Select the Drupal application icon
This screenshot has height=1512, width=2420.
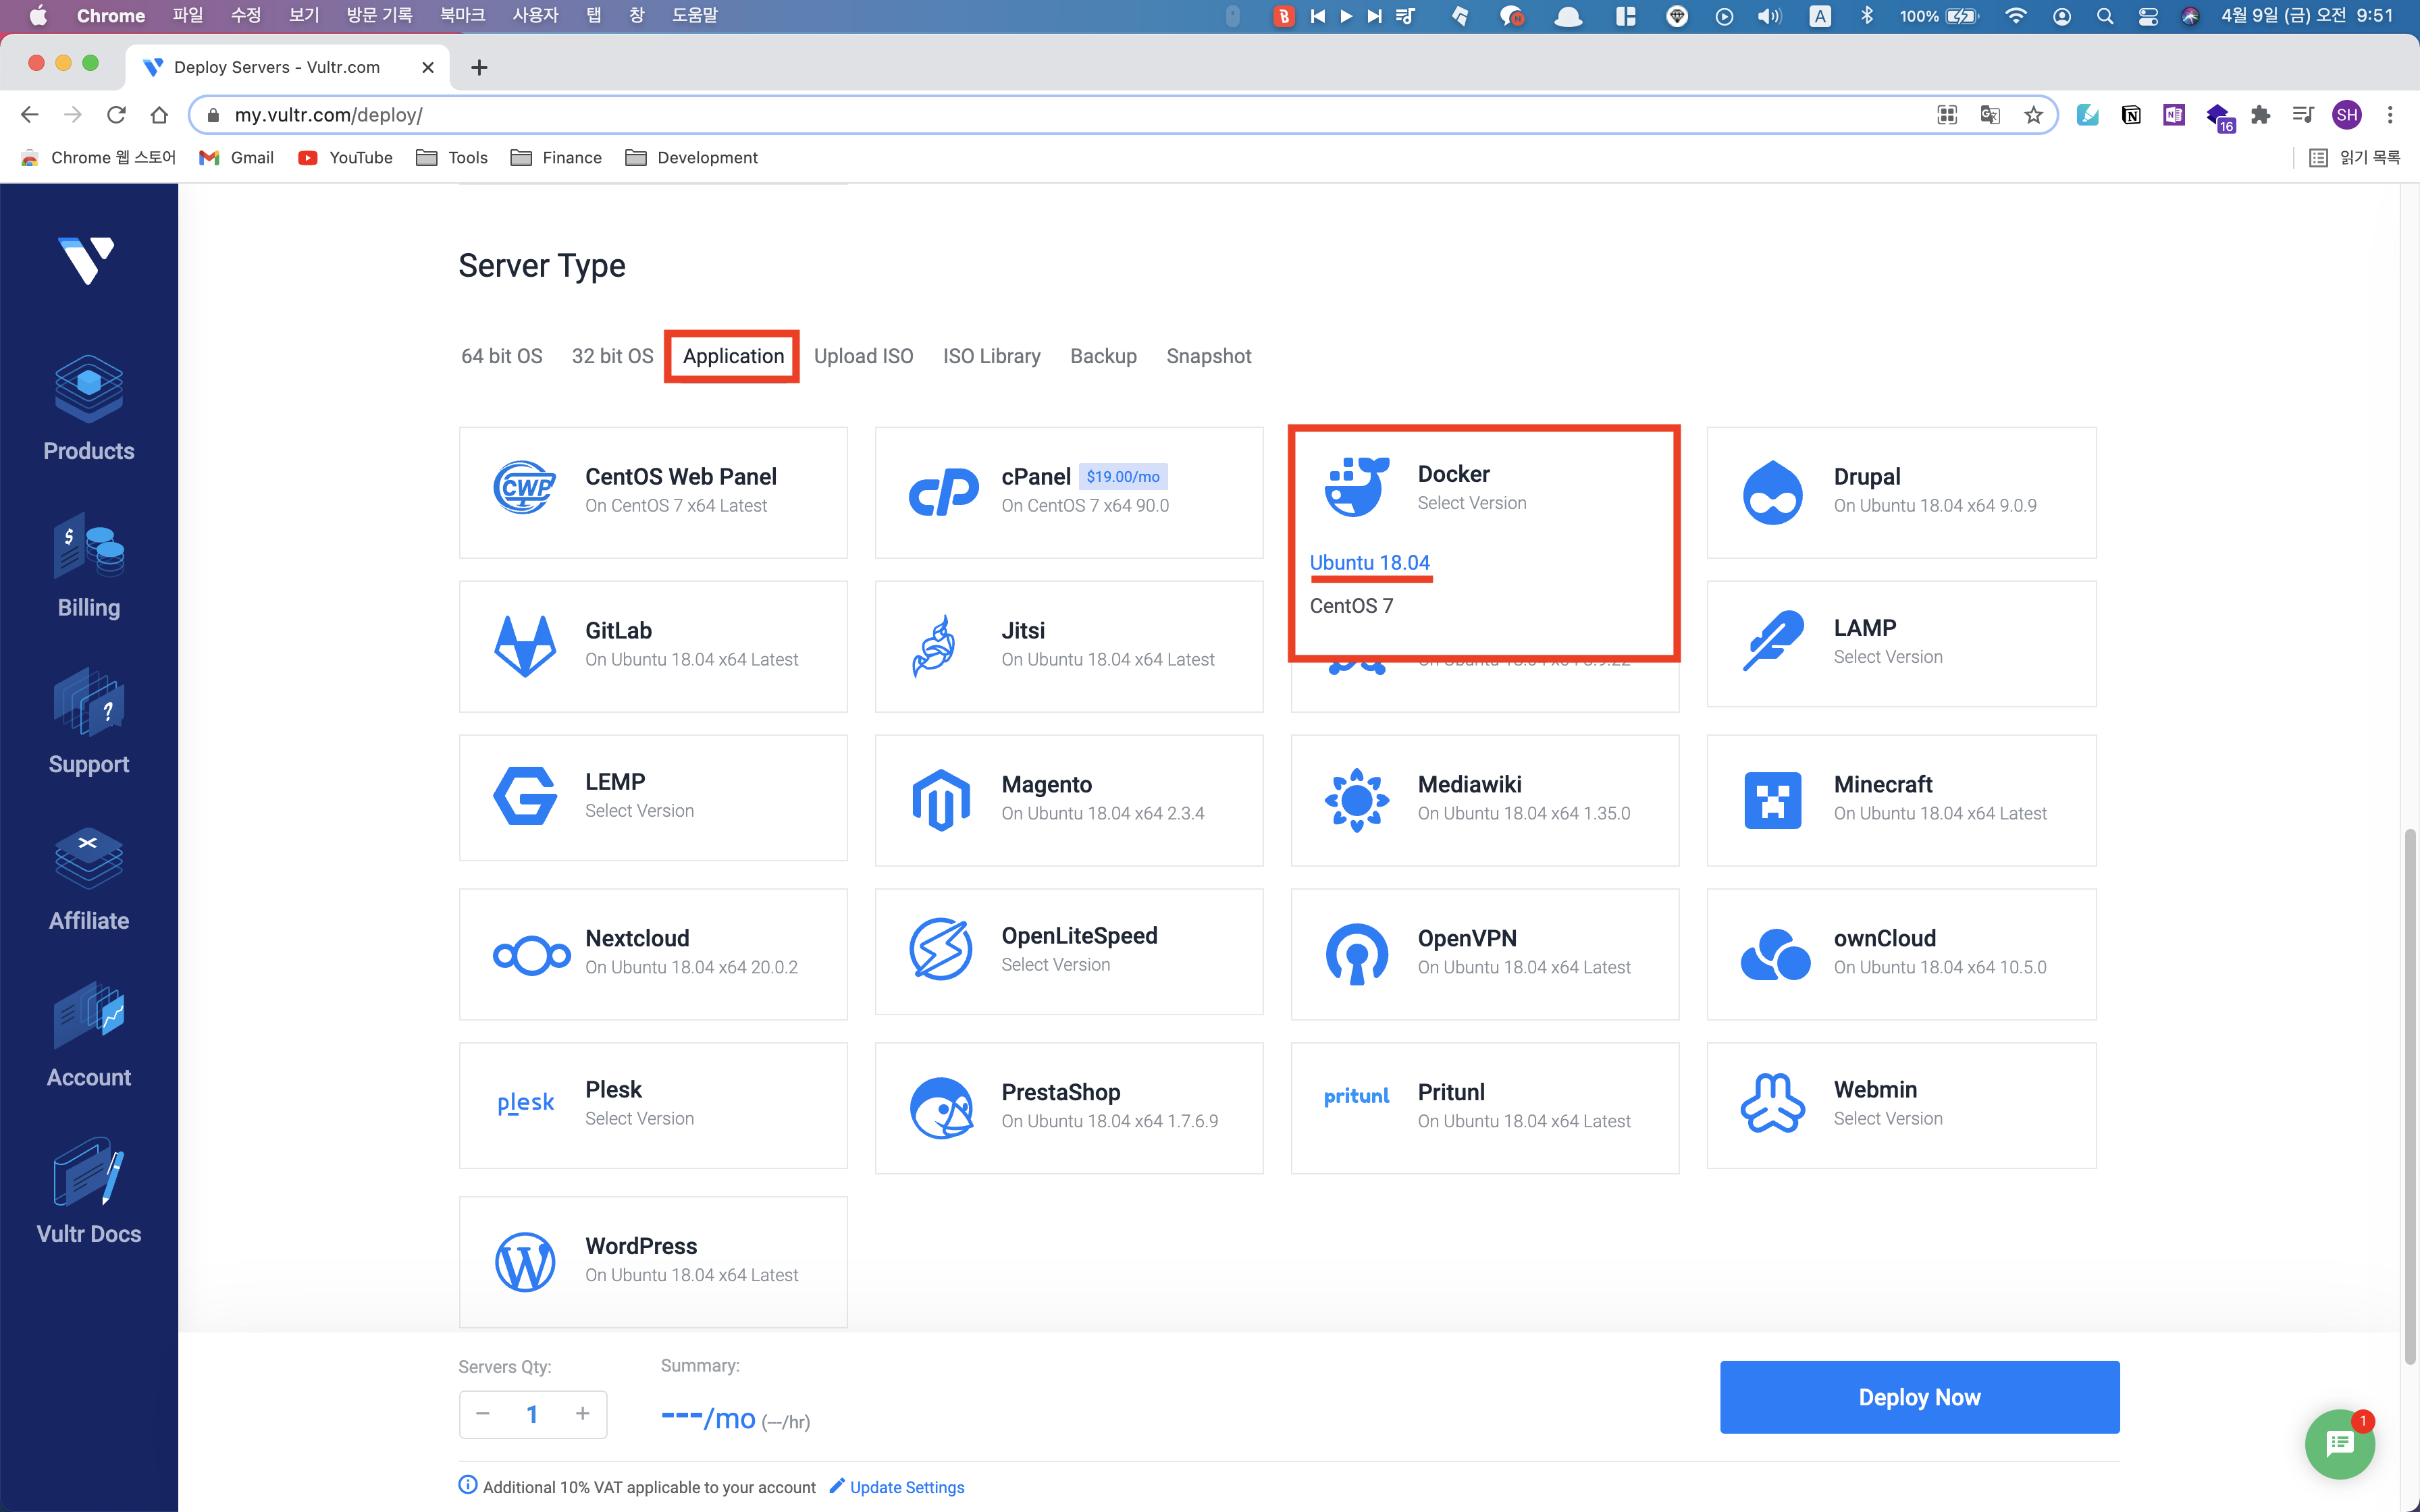coord(1772,492)
